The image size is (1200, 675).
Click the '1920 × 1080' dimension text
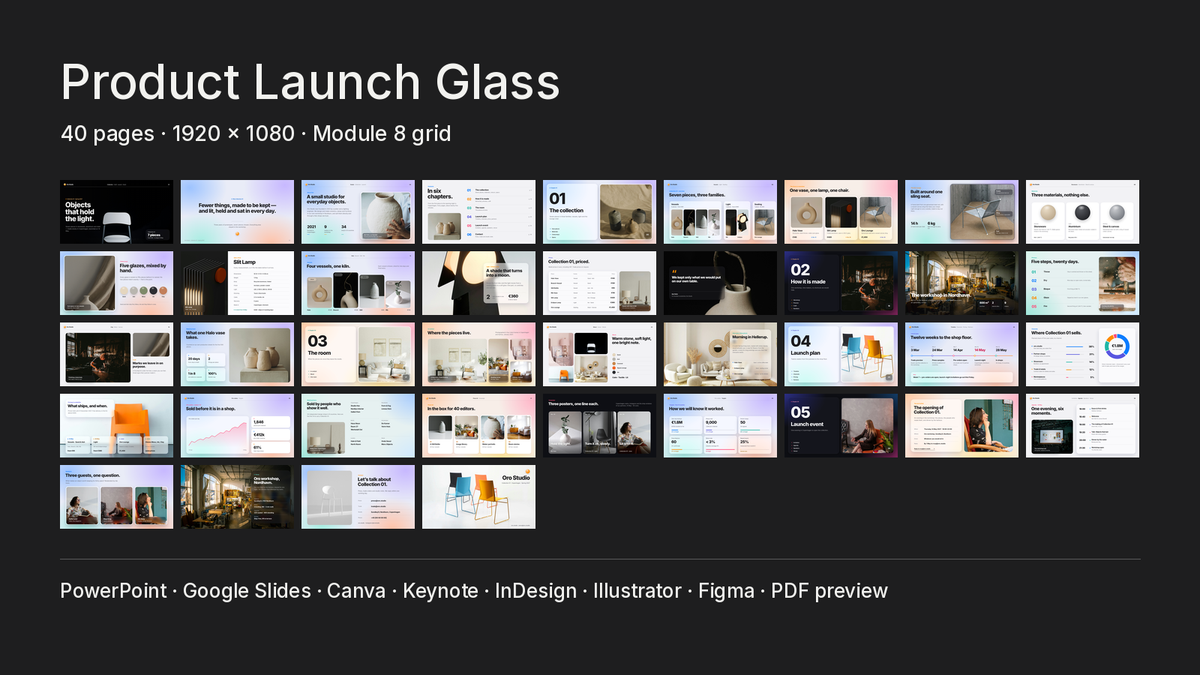pyautogui.click(x=233, y=133)
